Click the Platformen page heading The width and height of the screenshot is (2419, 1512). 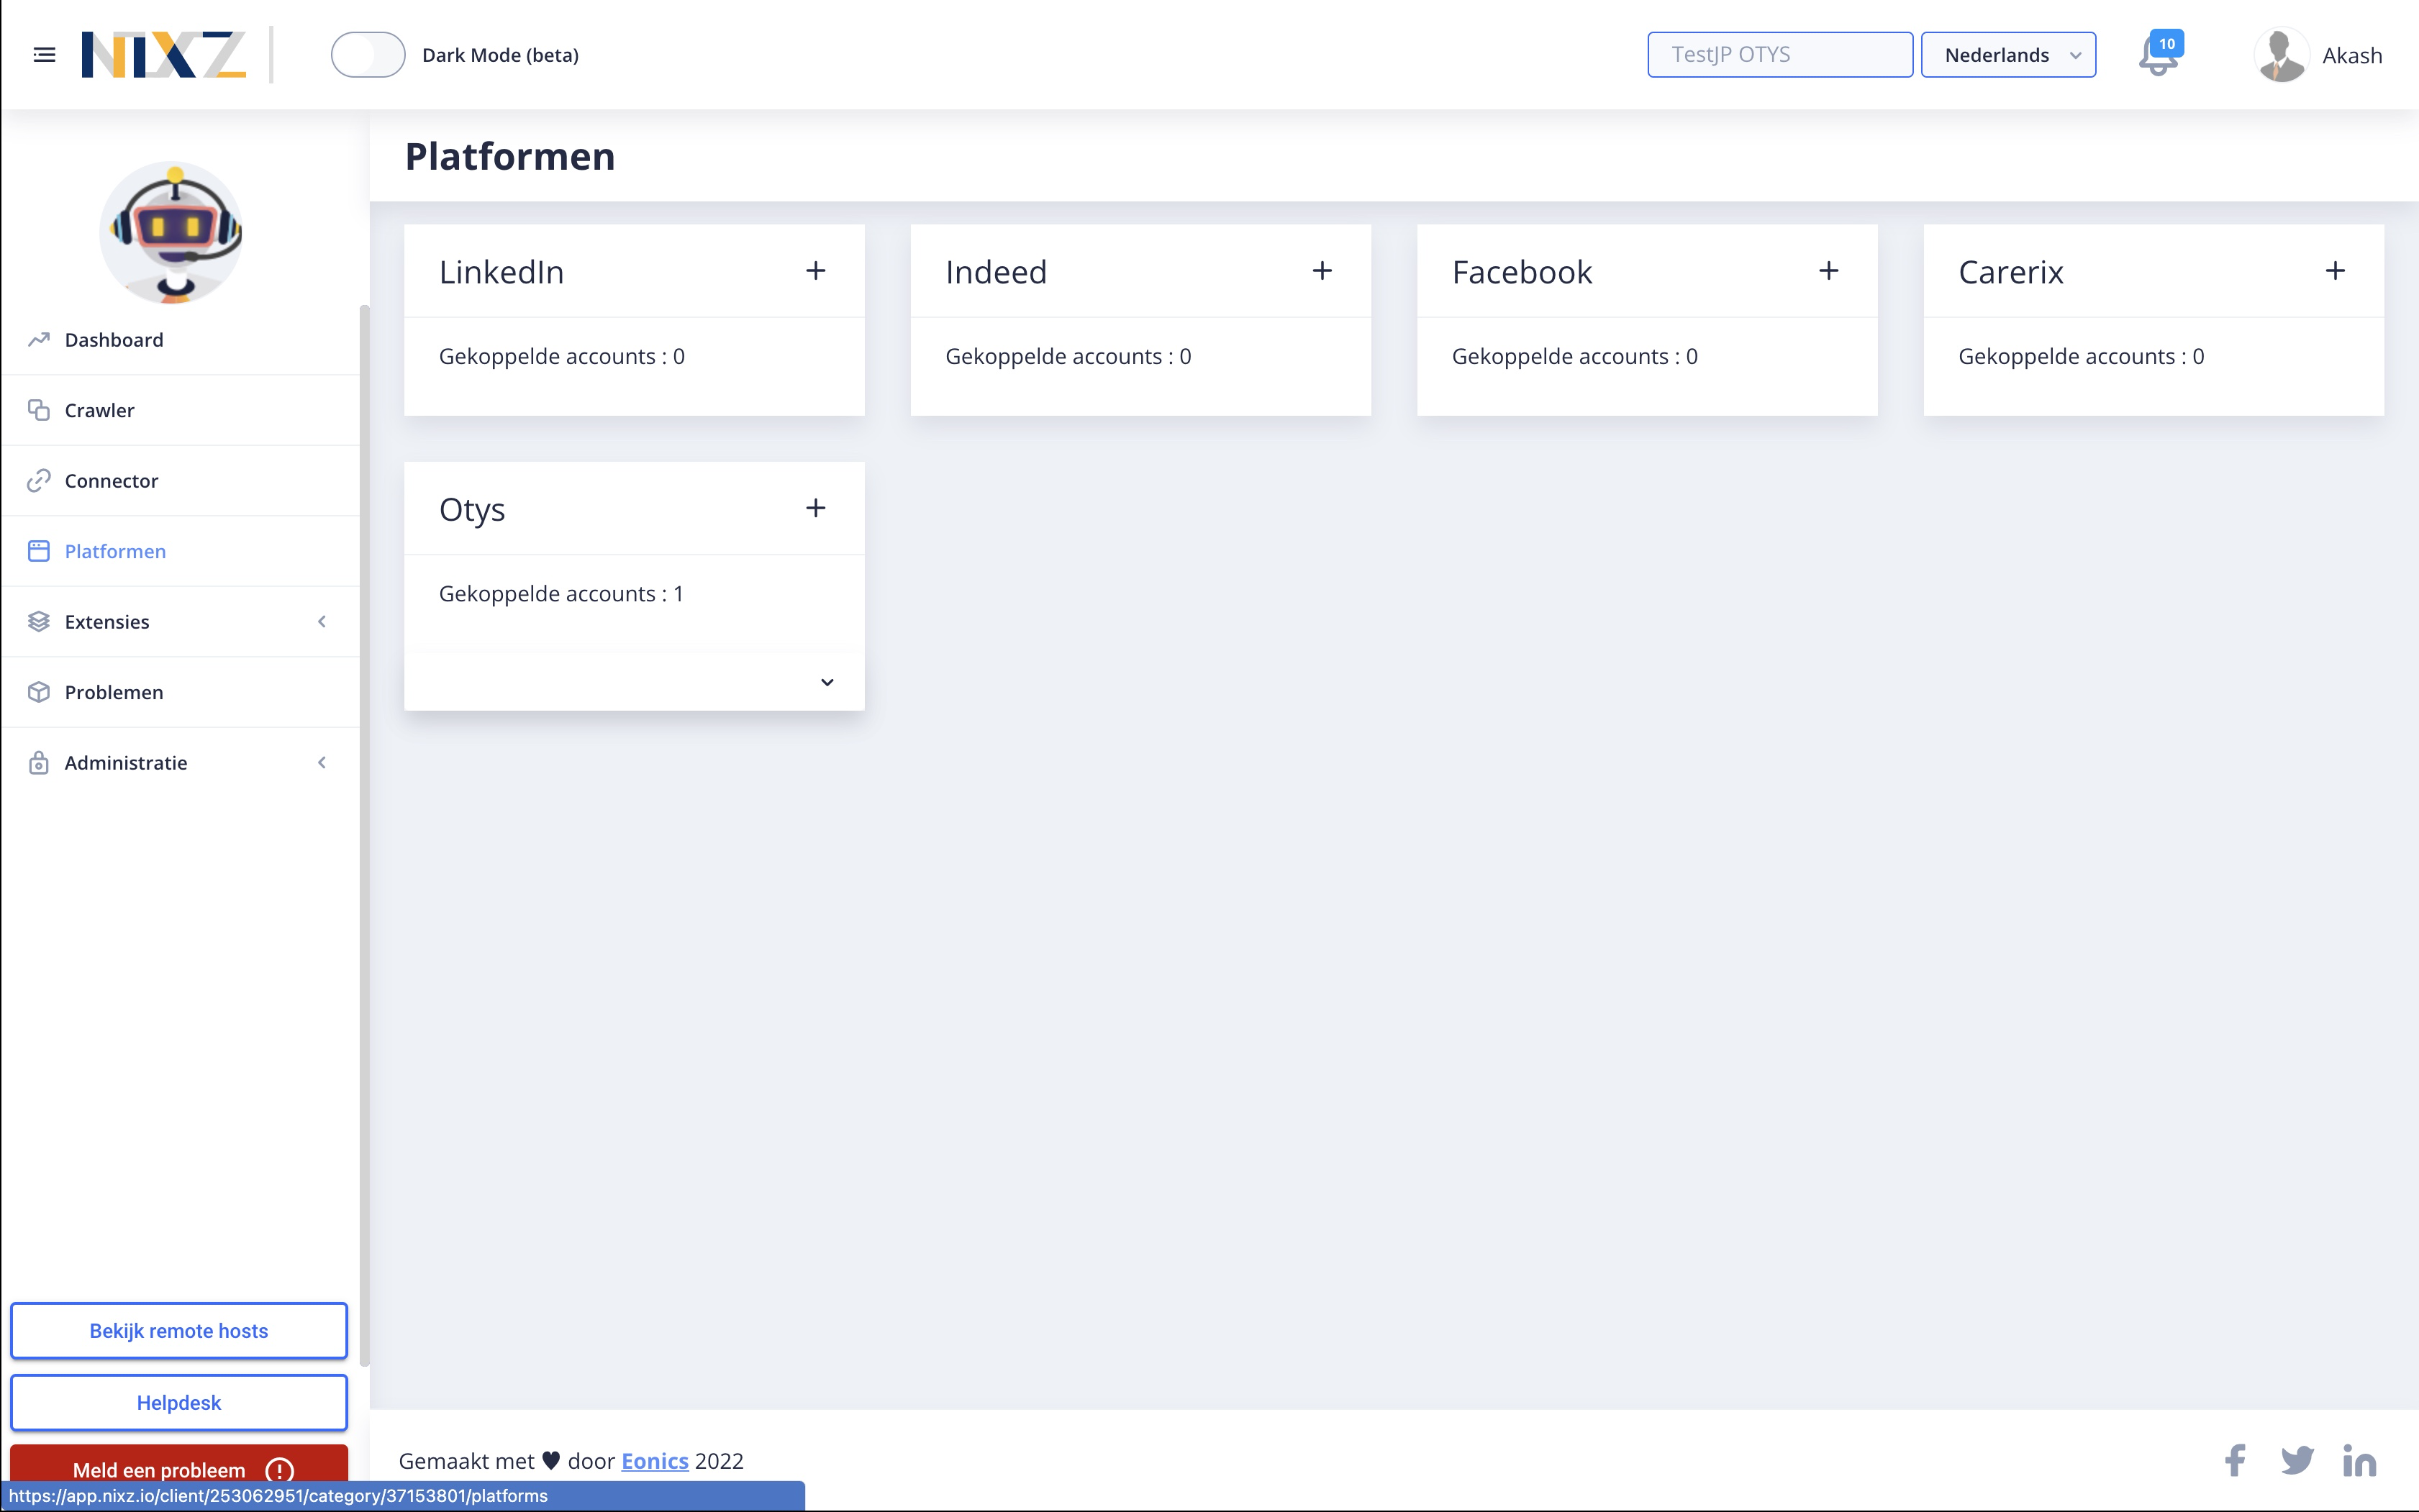coord(510,157)
